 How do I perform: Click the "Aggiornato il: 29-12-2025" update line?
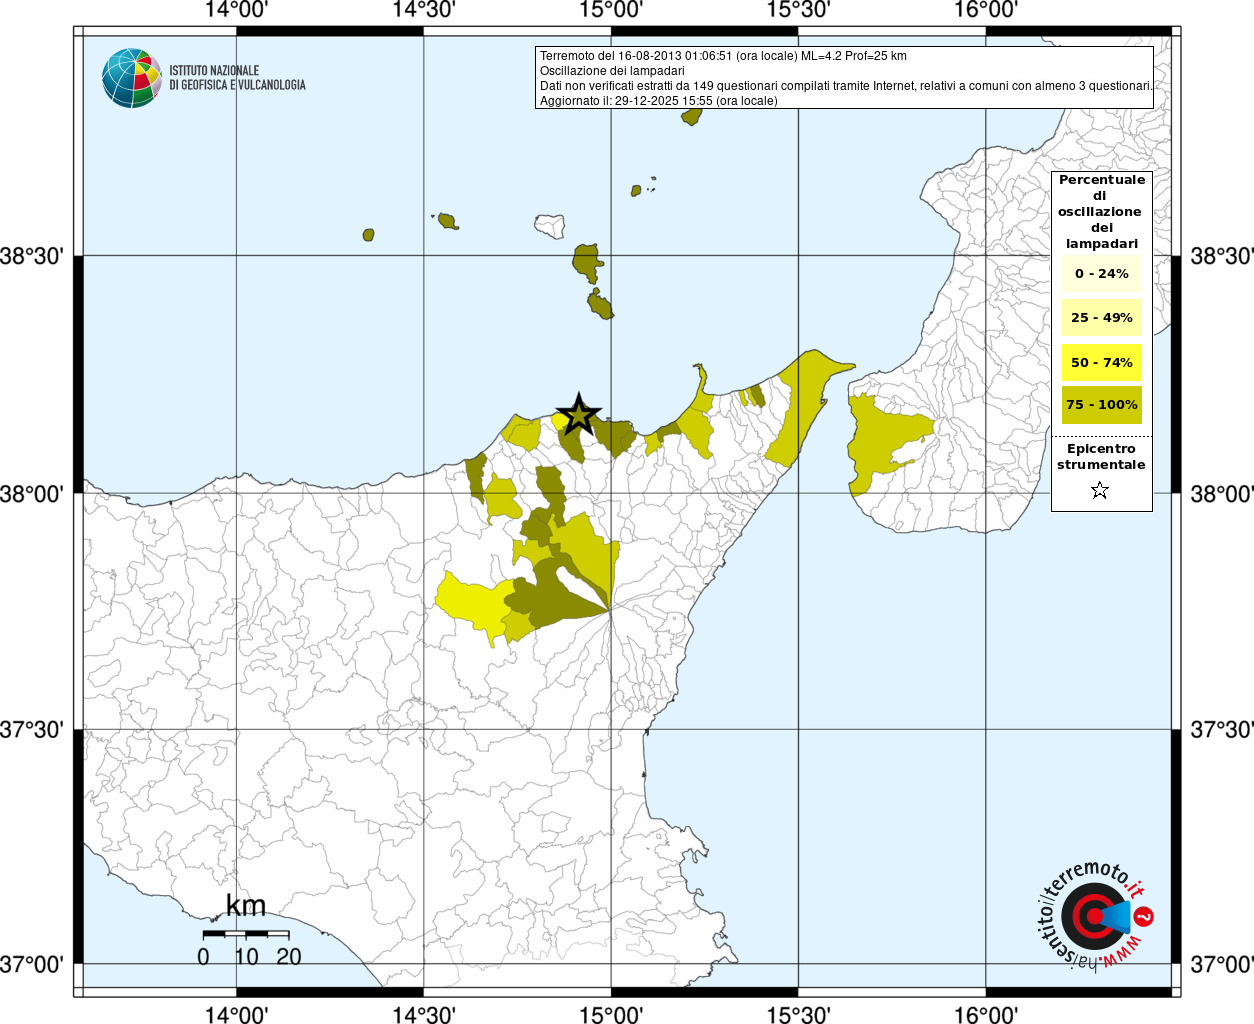click(x=658, y=101)
